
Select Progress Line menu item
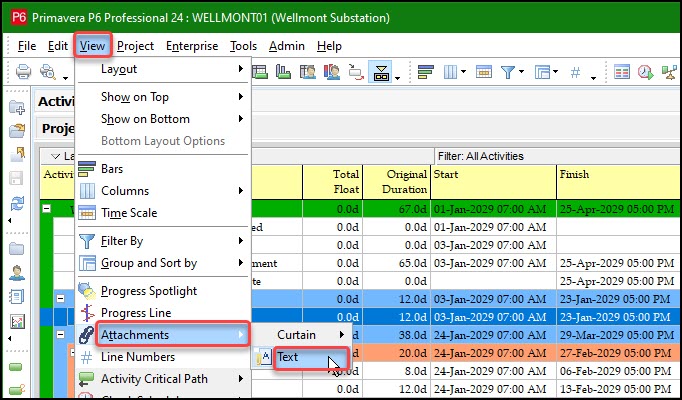(163, 313)
